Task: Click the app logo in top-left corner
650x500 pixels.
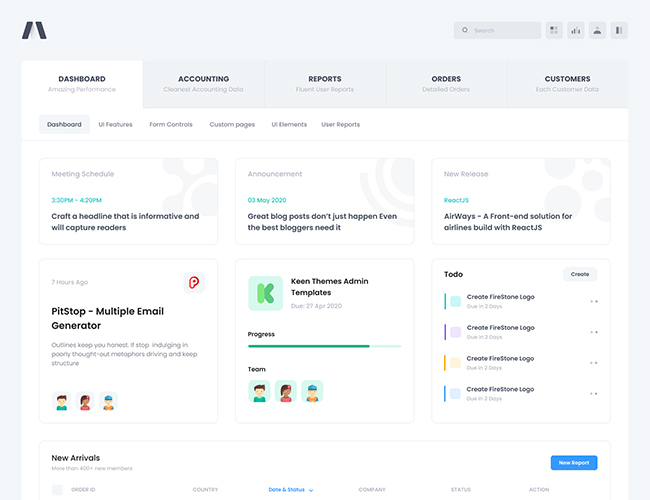Action: [34, 30]
